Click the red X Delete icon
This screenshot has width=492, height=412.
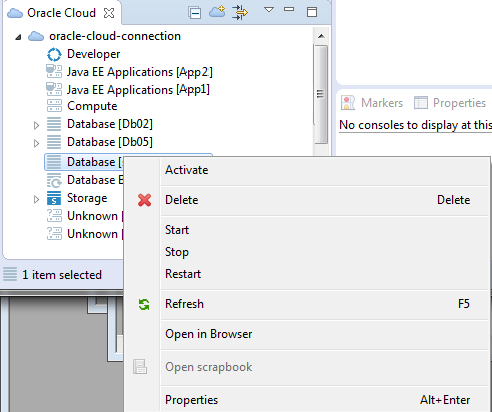click(144, 200)
